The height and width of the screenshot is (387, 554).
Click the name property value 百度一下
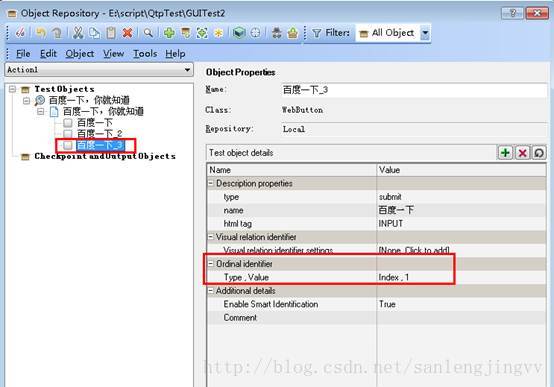396,210
